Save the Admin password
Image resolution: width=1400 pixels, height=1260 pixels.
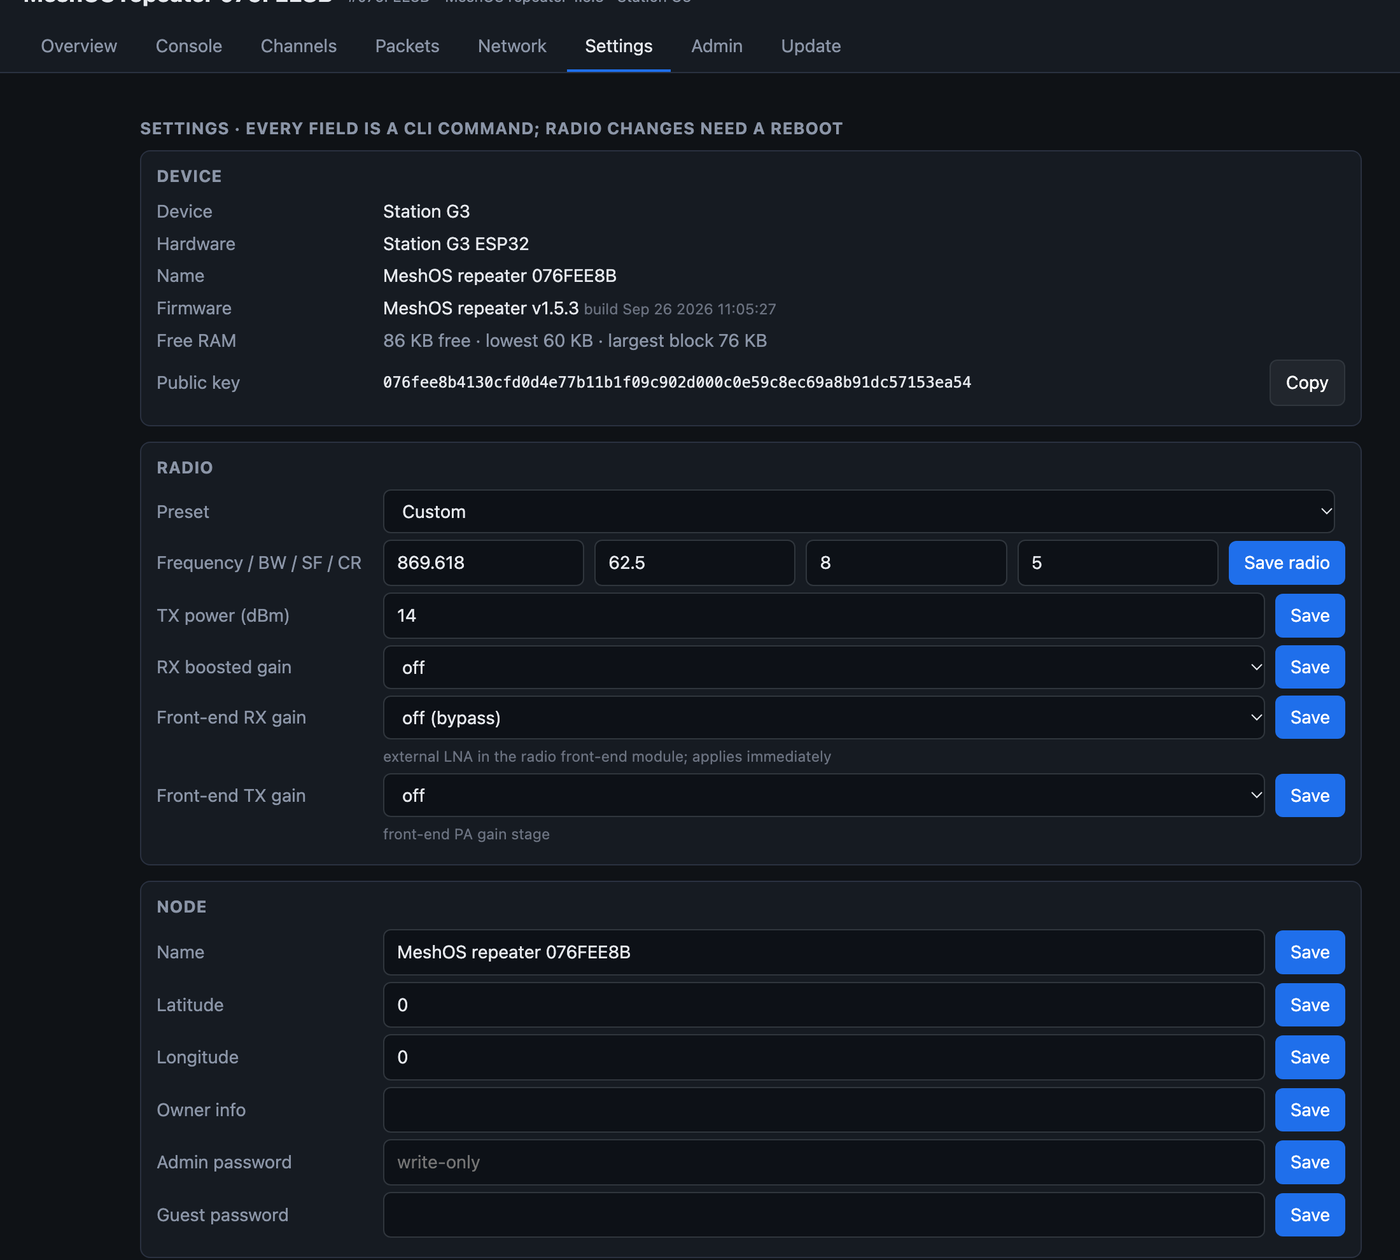[x=1309, y=1162]
